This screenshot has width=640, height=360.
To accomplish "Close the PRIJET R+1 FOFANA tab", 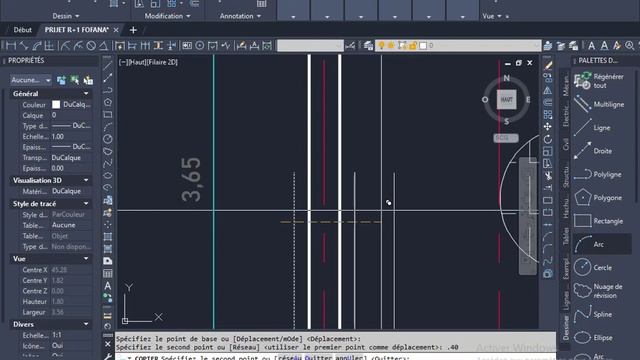I will [116, 30].
